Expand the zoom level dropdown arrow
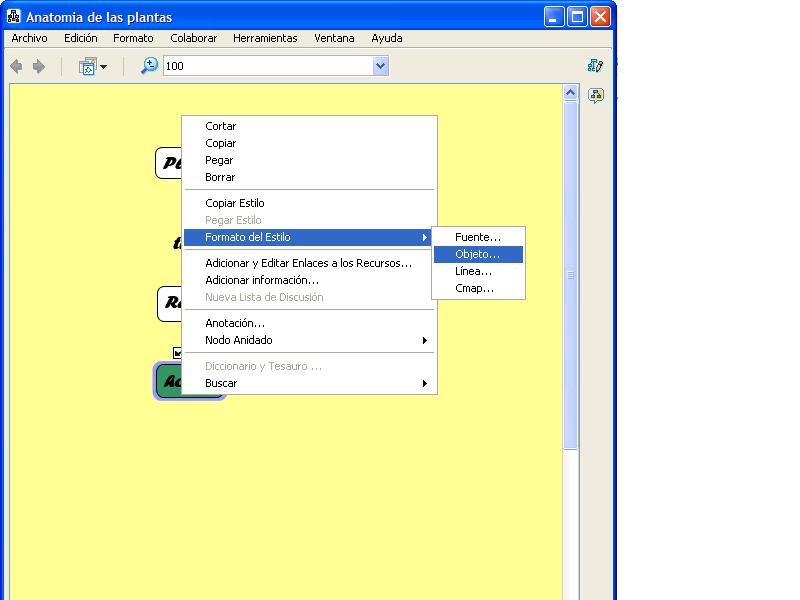The image size is (800, 600). (x=380, y=66)
